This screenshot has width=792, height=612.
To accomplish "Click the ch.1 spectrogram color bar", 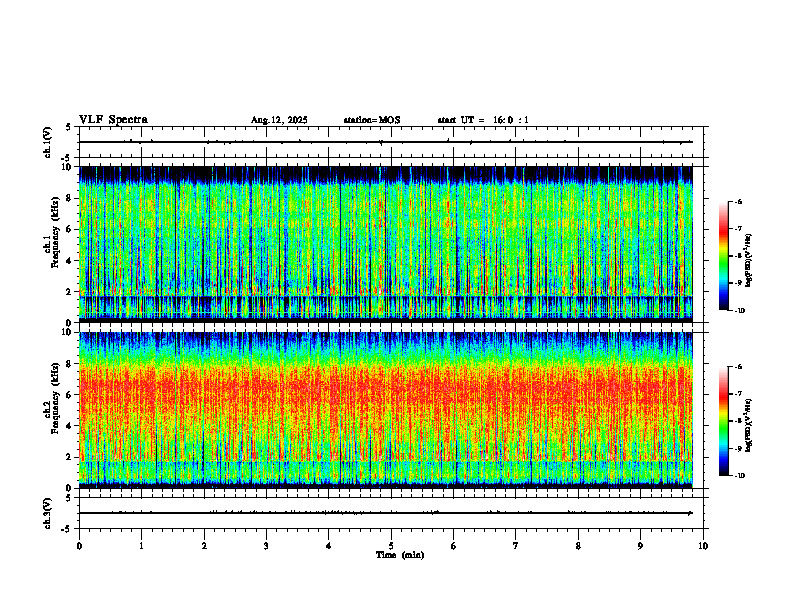I will 723,256.
